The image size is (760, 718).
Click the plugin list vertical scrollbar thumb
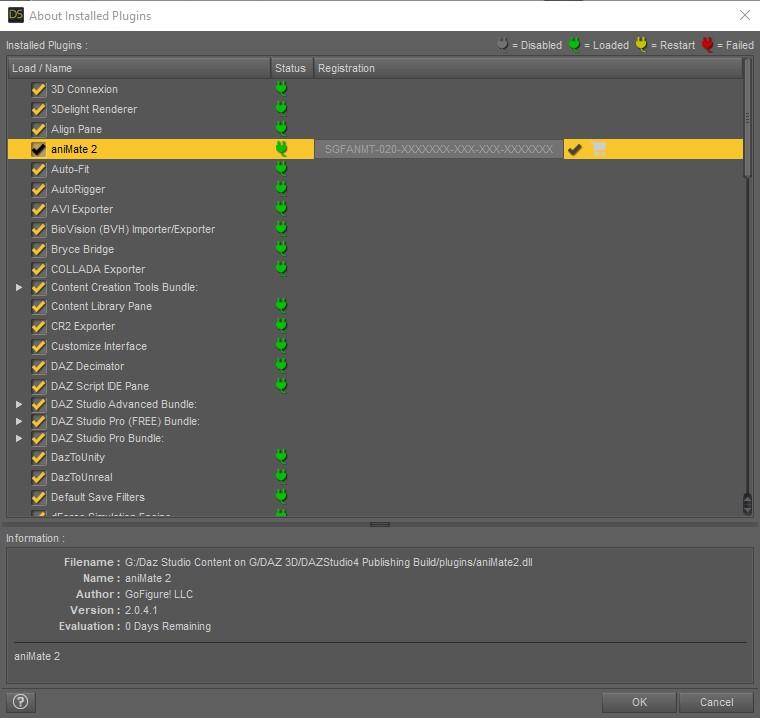pos(747,118)
